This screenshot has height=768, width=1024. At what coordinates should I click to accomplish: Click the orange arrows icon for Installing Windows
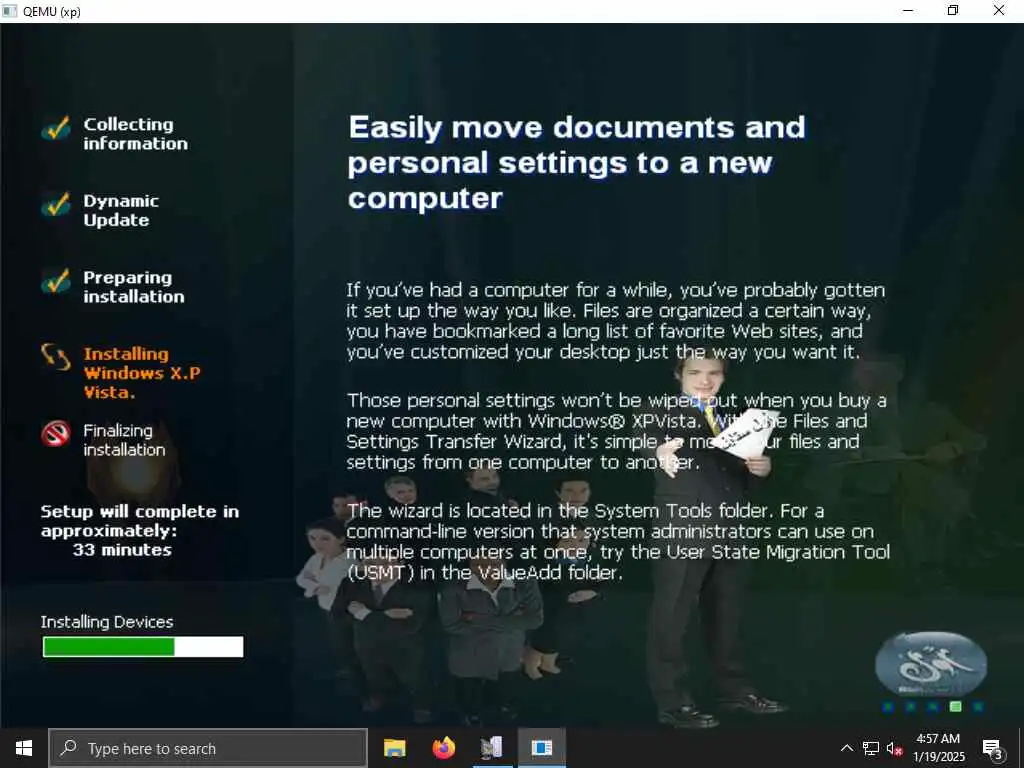click(x=56, y=357)
